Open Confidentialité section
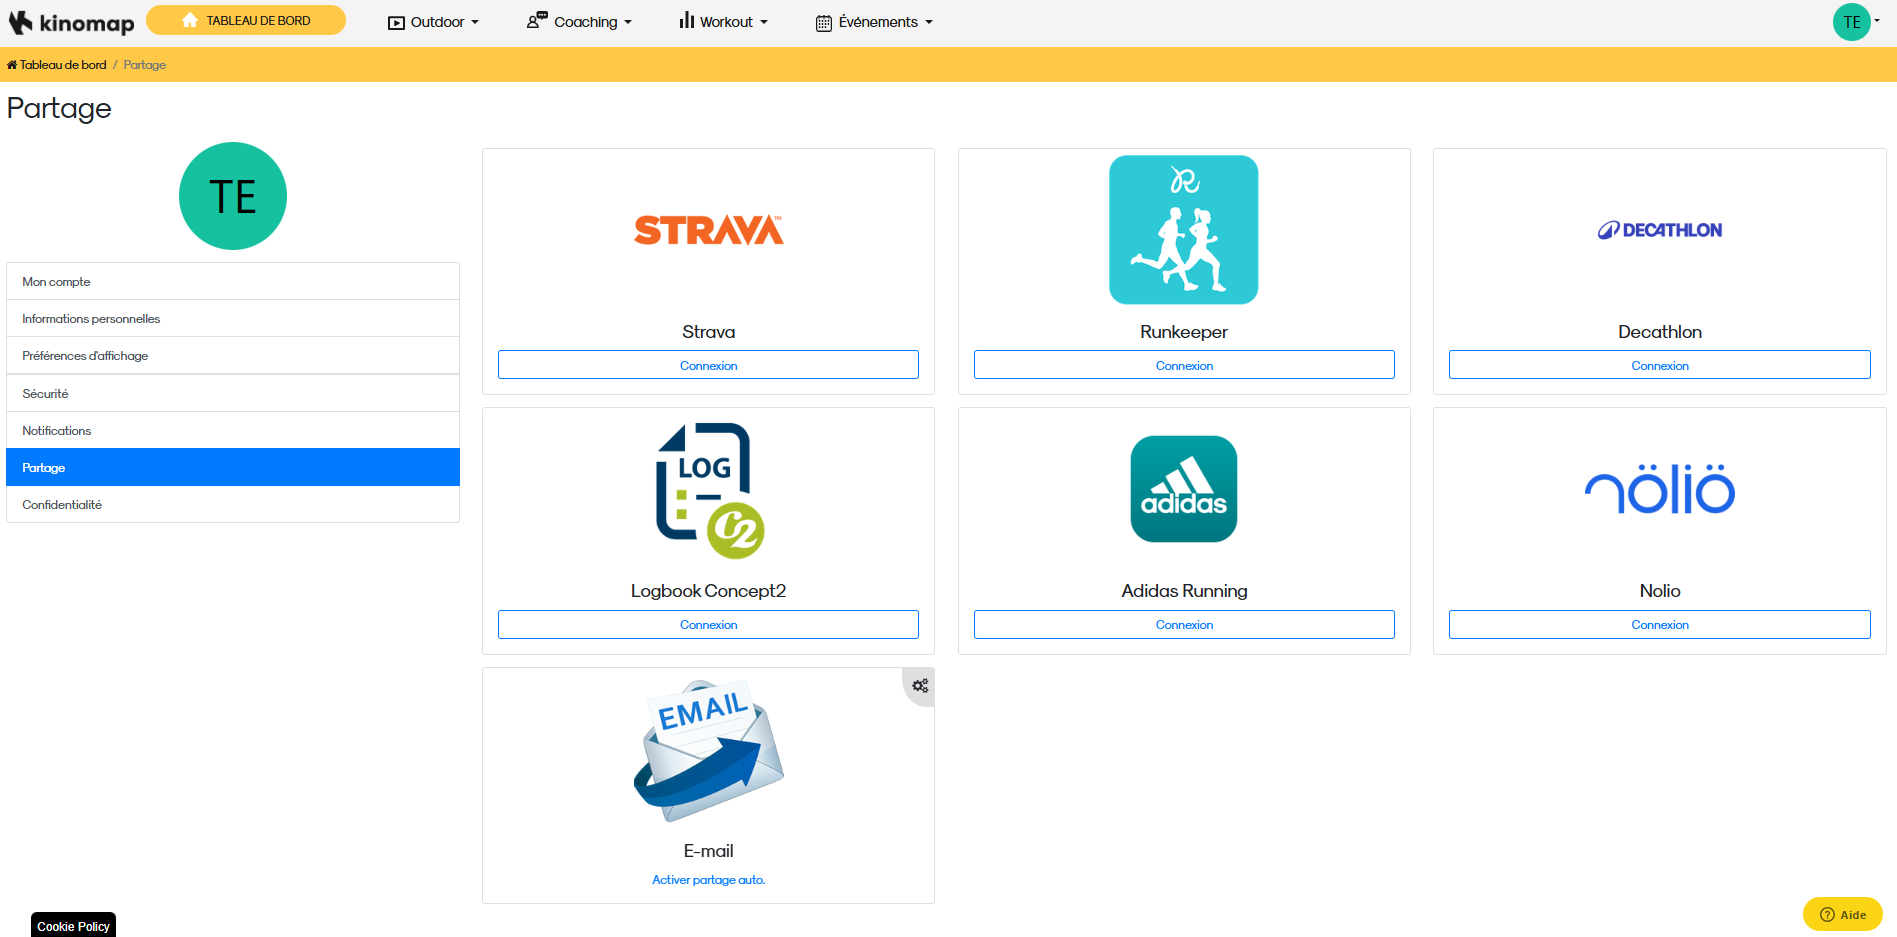This screenshot has width=1897, height=937. [233, 504]
